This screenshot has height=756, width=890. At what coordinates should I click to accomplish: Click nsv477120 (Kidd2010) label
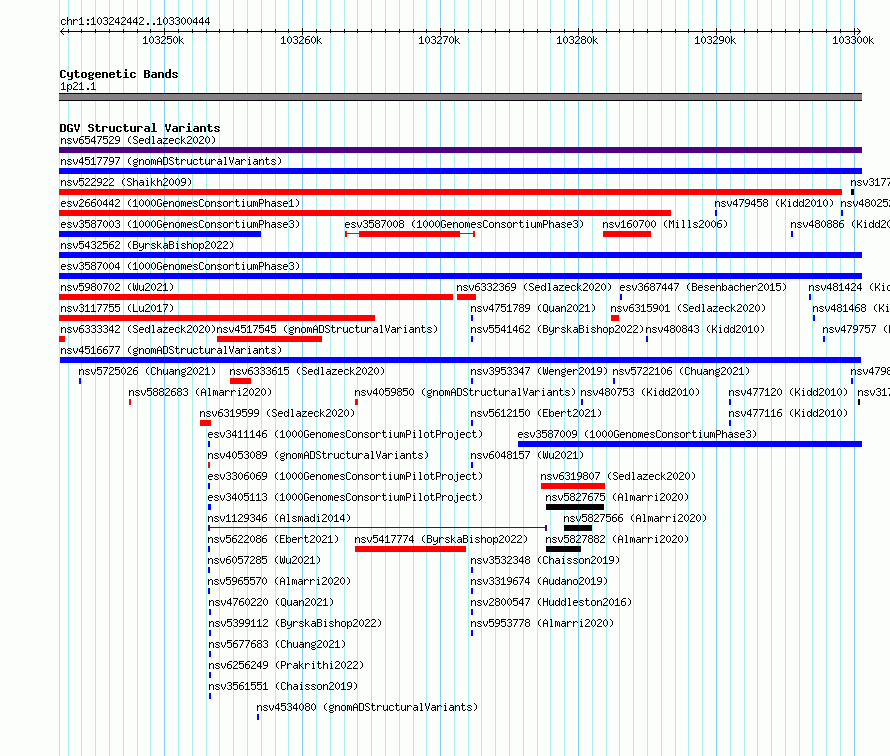click(788, 392)
